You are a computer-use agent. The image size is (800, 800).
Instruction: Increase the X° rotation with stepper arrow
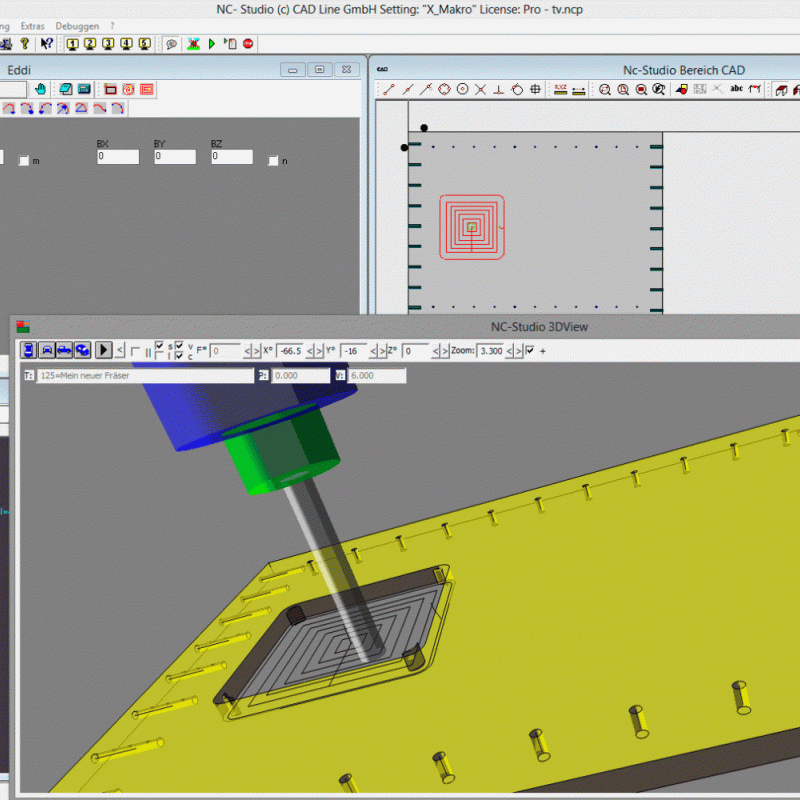click(x=317, y=350)
